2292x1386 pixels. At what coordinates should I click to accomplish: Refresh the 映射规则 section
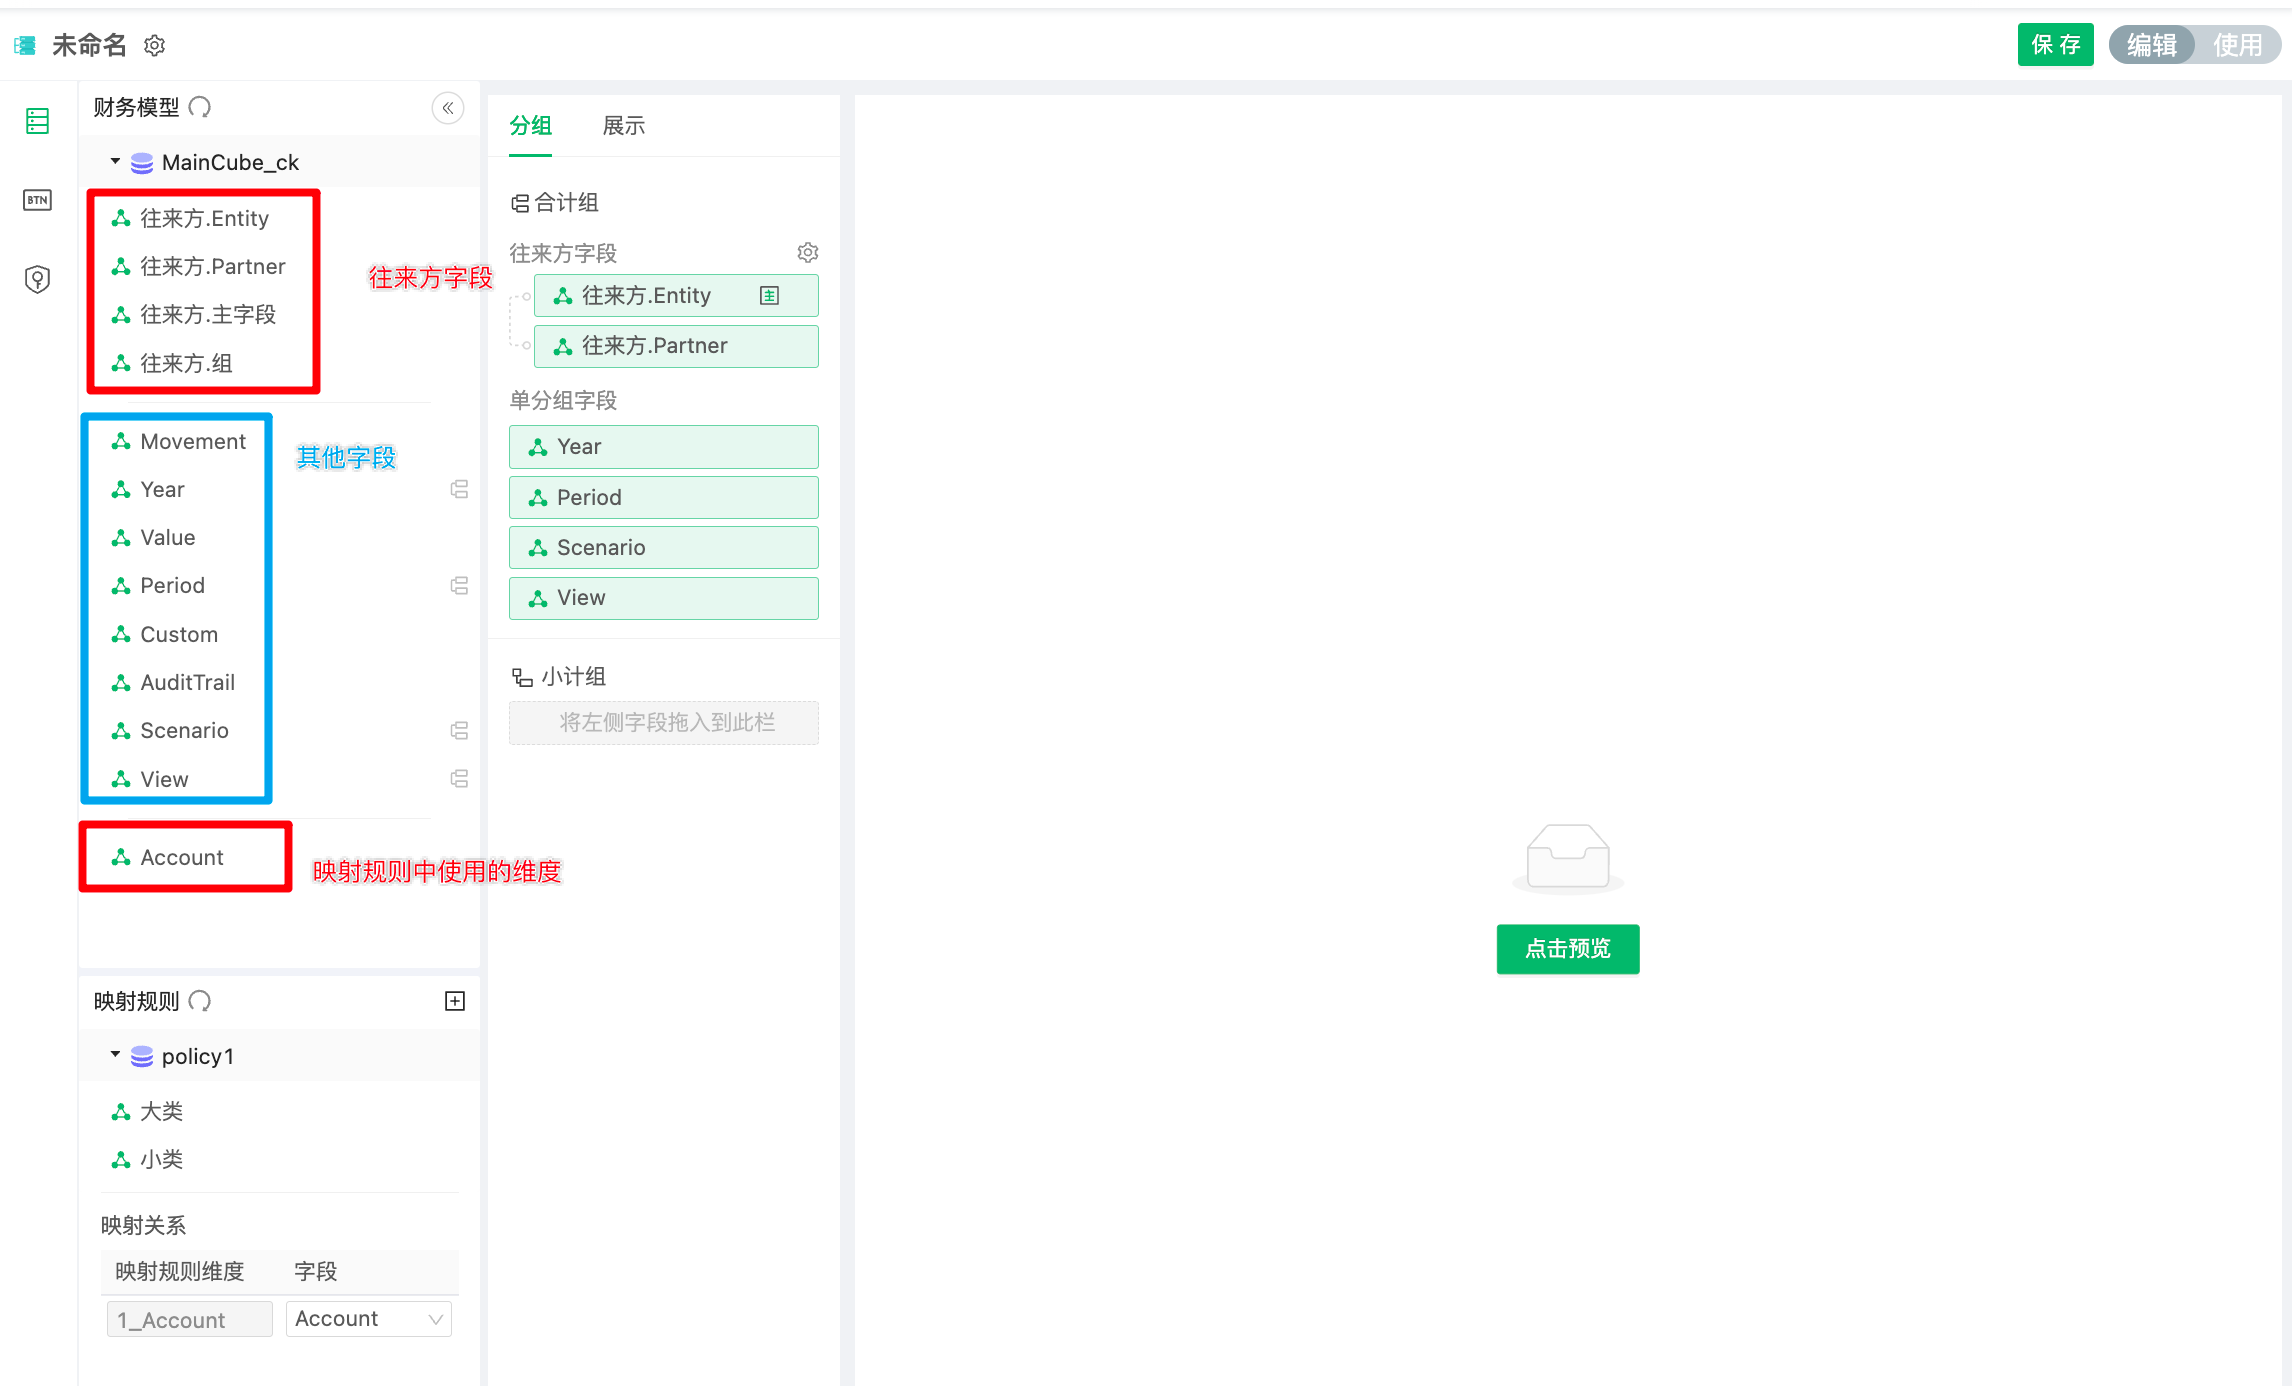pos(200,1001)
